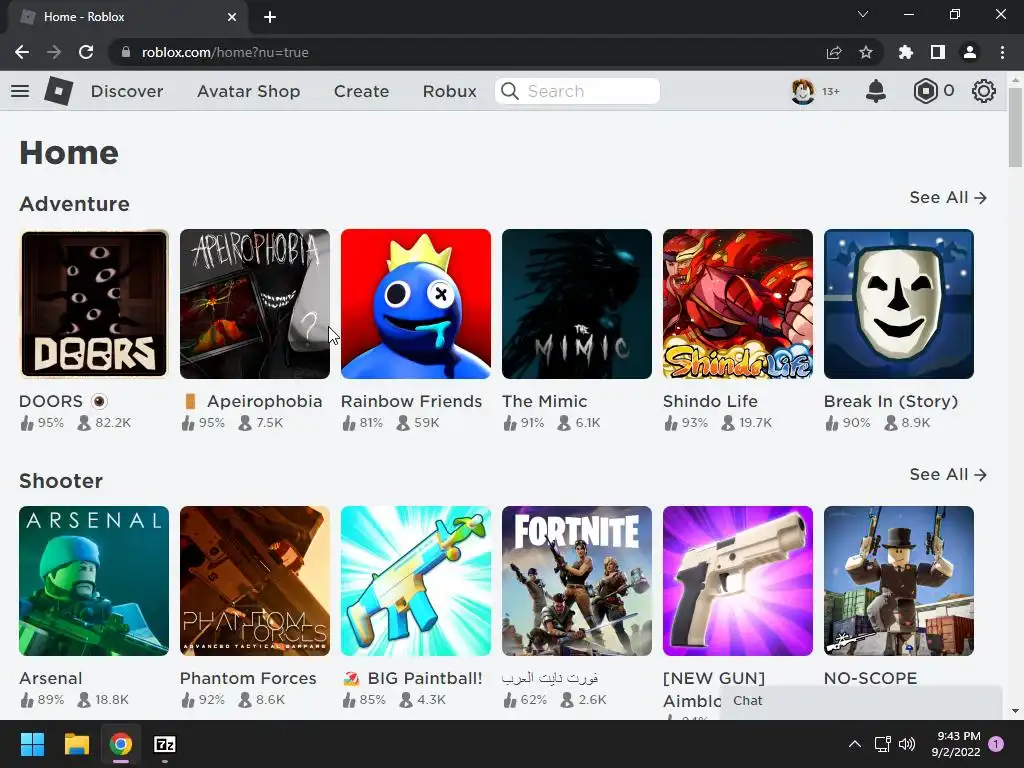Screen dimensions: 1024x768
Task: Open the network status tray icon
Action: click(883, 744)
